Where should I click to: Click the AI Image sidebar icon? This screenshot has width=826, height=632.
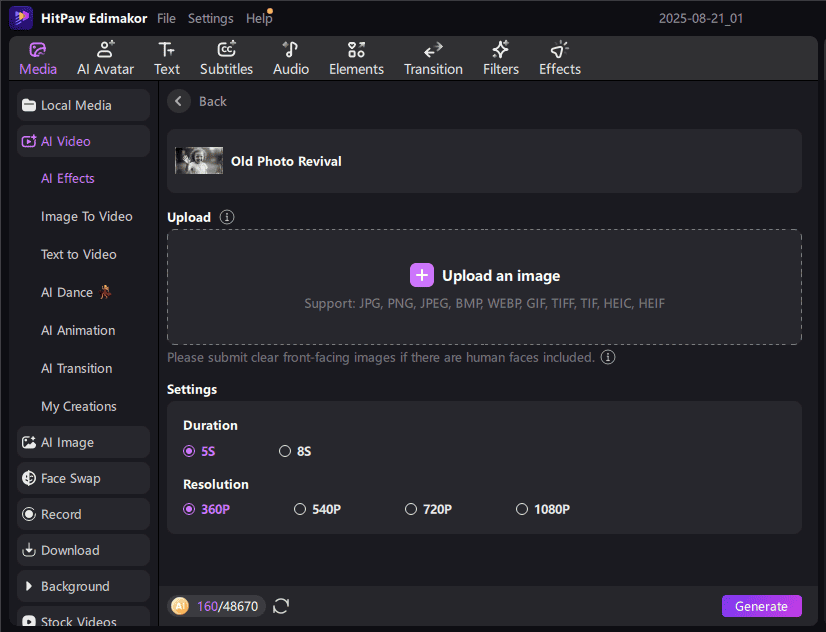(28, 442)
